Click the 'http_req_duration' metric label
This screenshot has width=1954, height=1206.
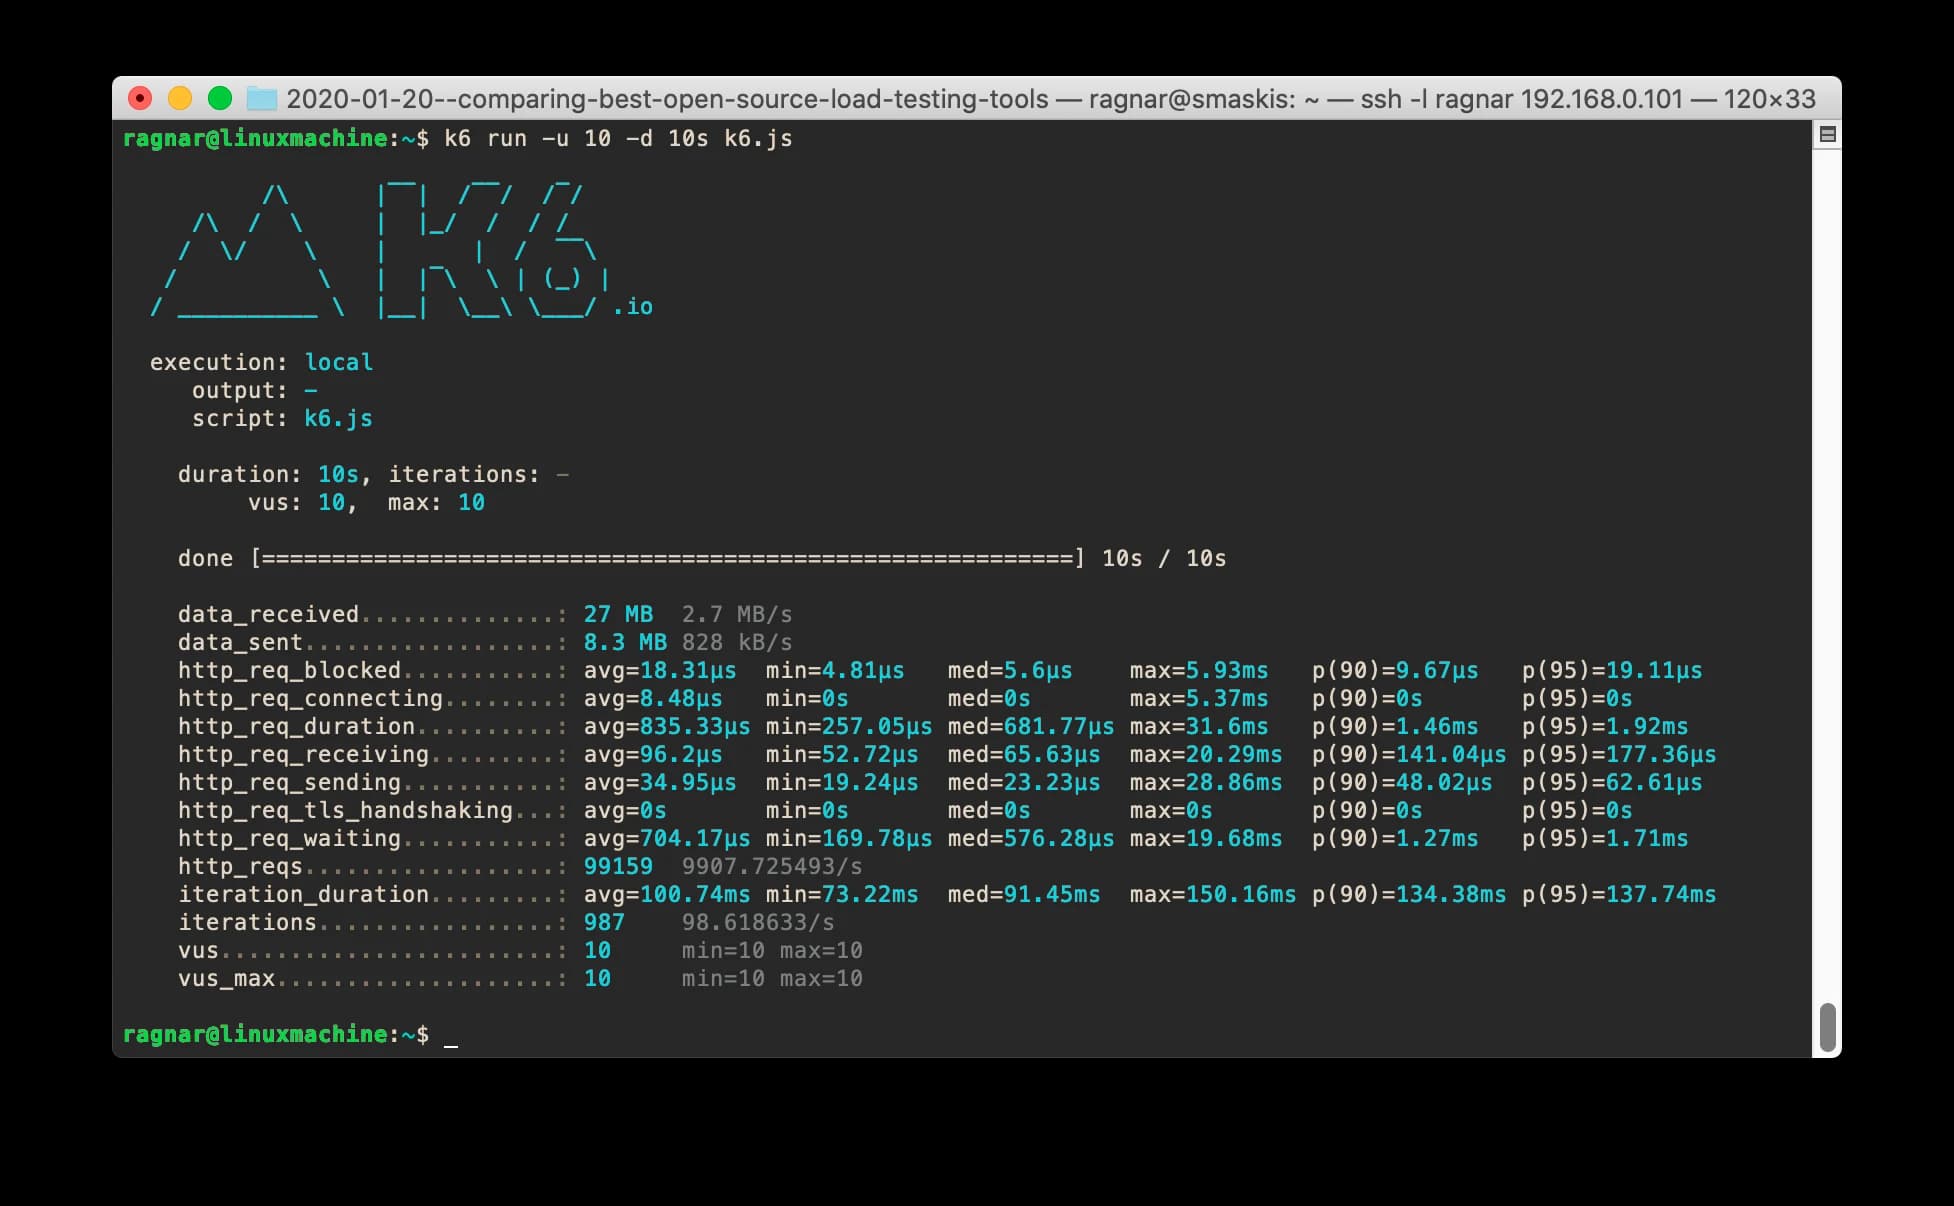tap(296, 726)
